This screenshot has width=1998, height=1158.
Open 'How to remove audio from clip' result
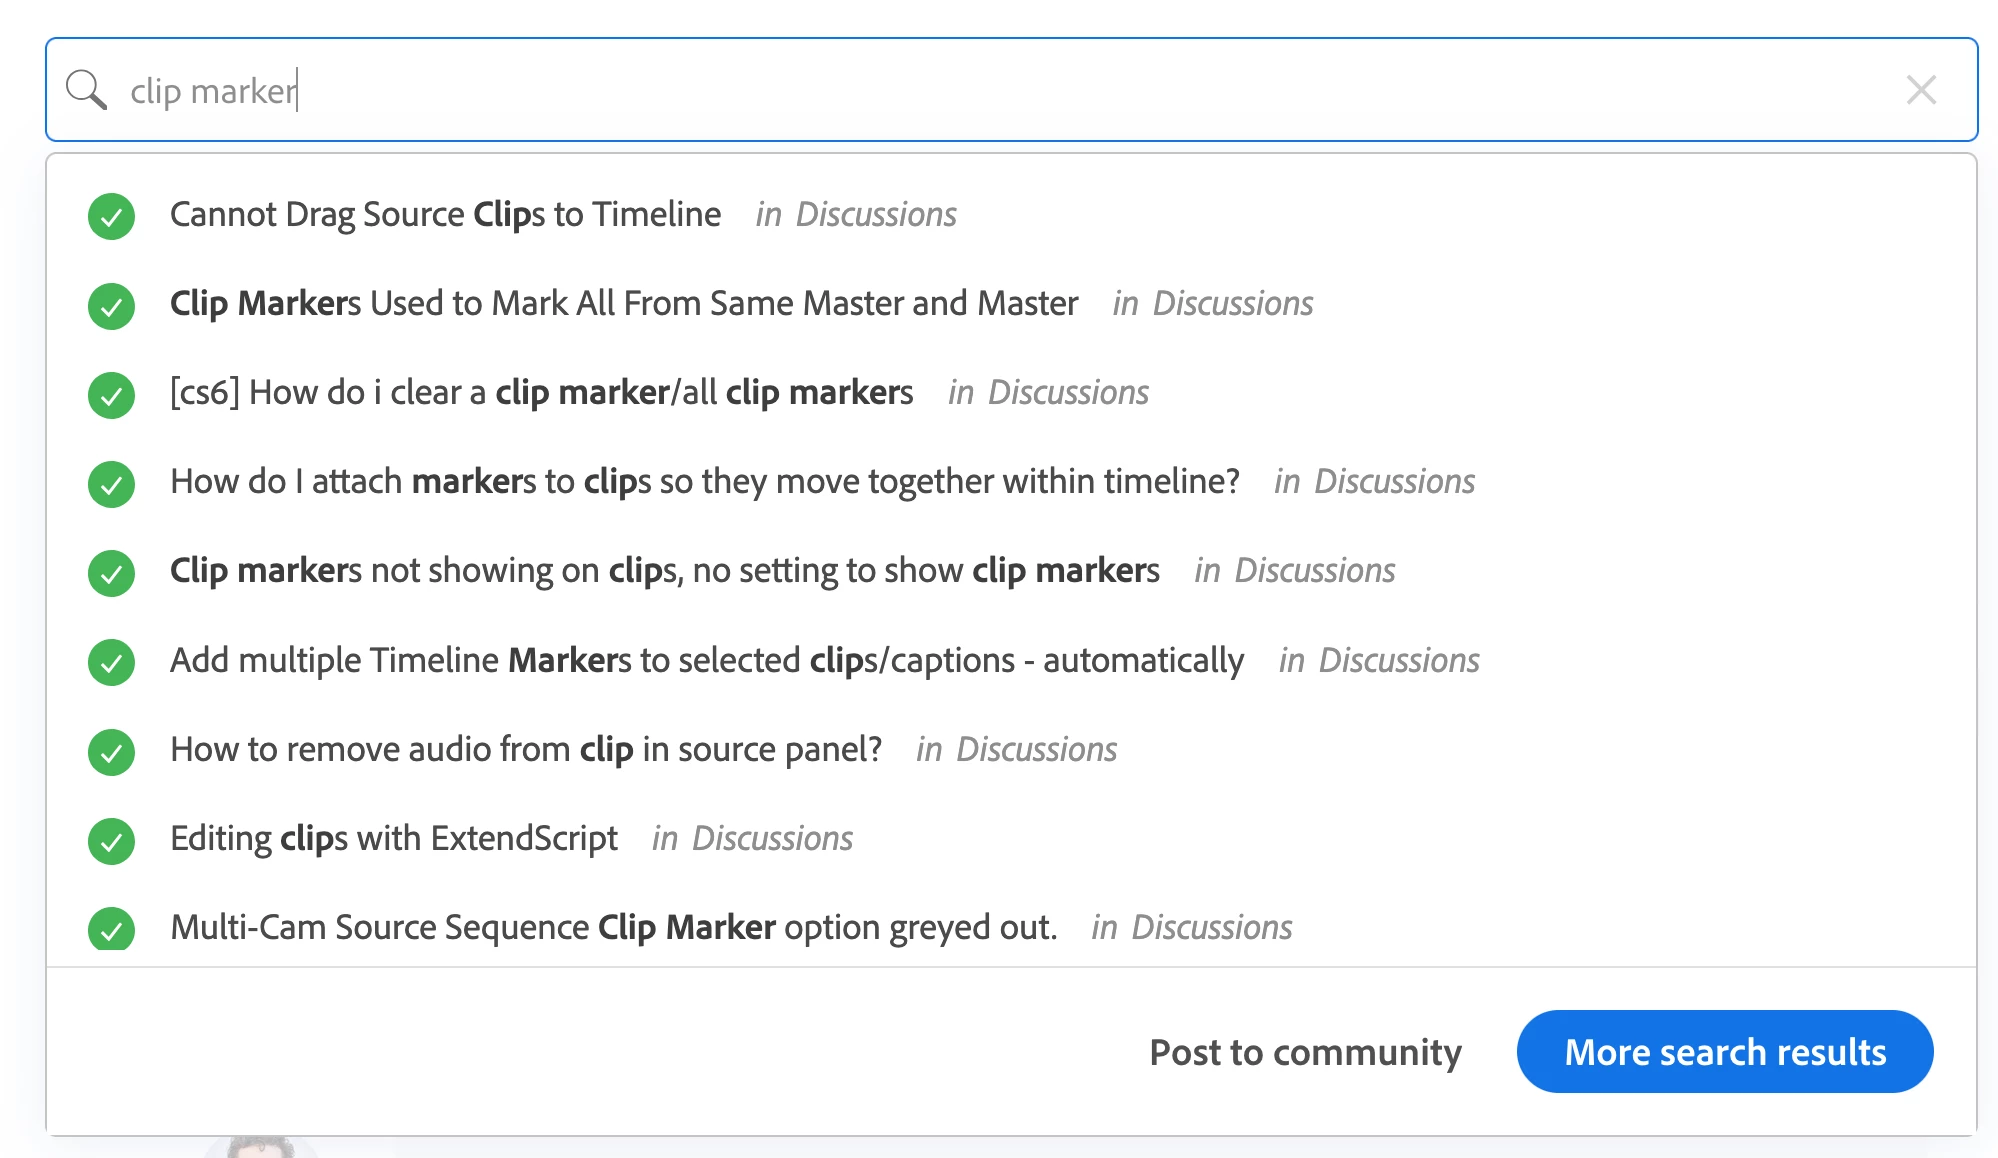pyautogui.click(x=525, y=750)
